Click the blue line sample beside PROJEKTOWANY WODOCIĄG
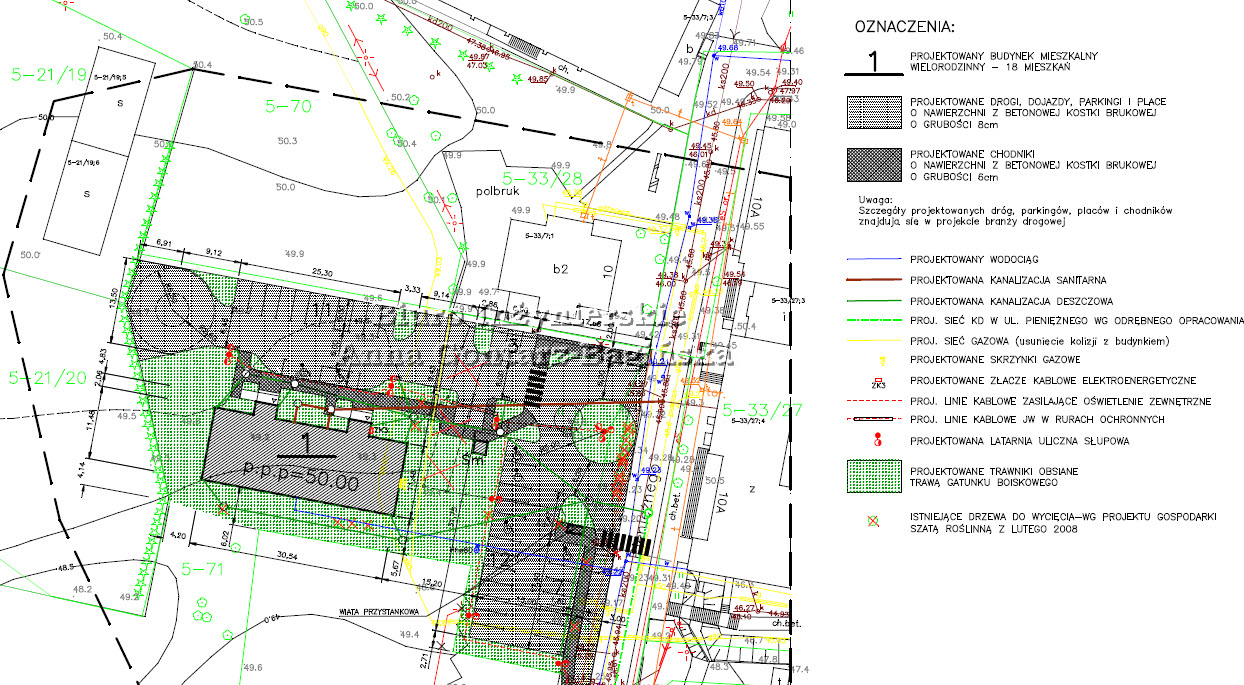This screenshot has height=685, width=1244. pos(872,259)
